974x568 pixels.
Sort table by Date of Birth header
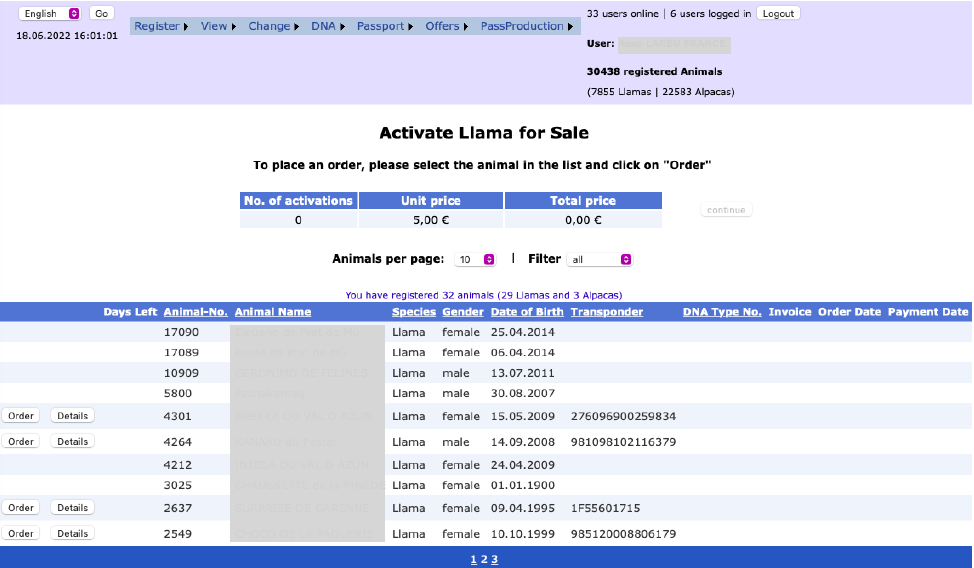tap(527, 312)
